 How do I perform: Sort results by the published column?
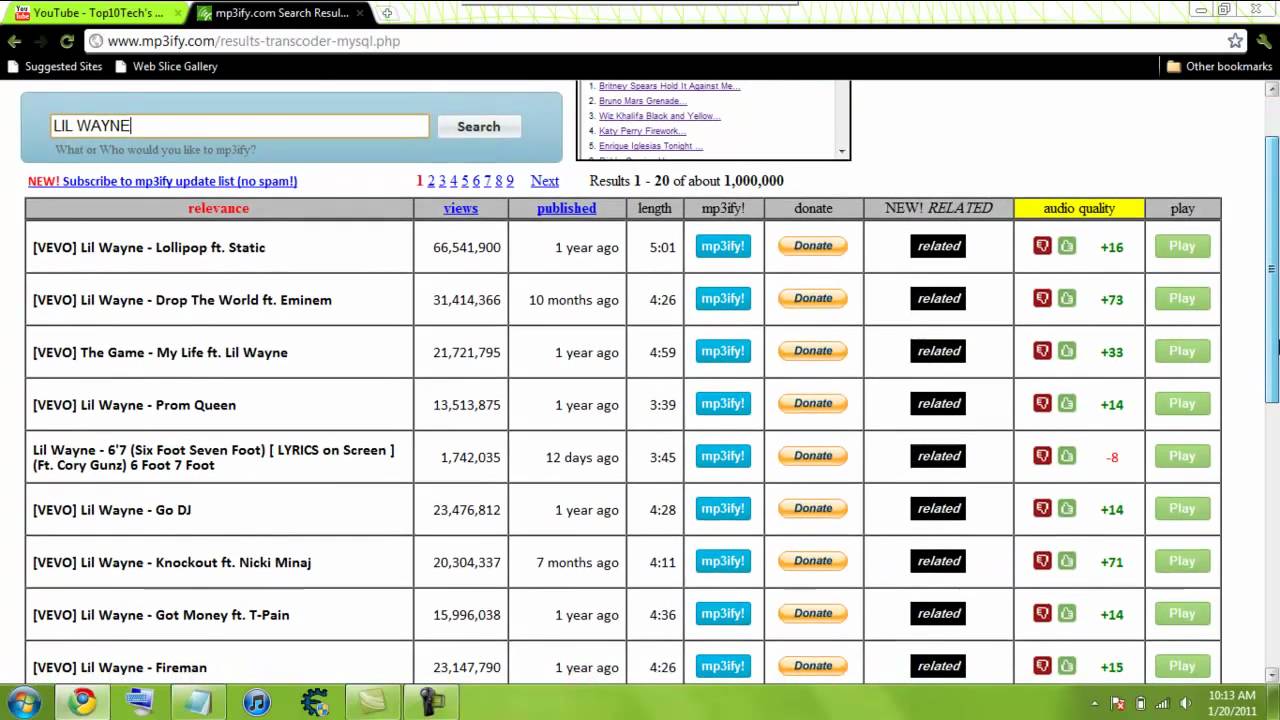click(566, 208)
